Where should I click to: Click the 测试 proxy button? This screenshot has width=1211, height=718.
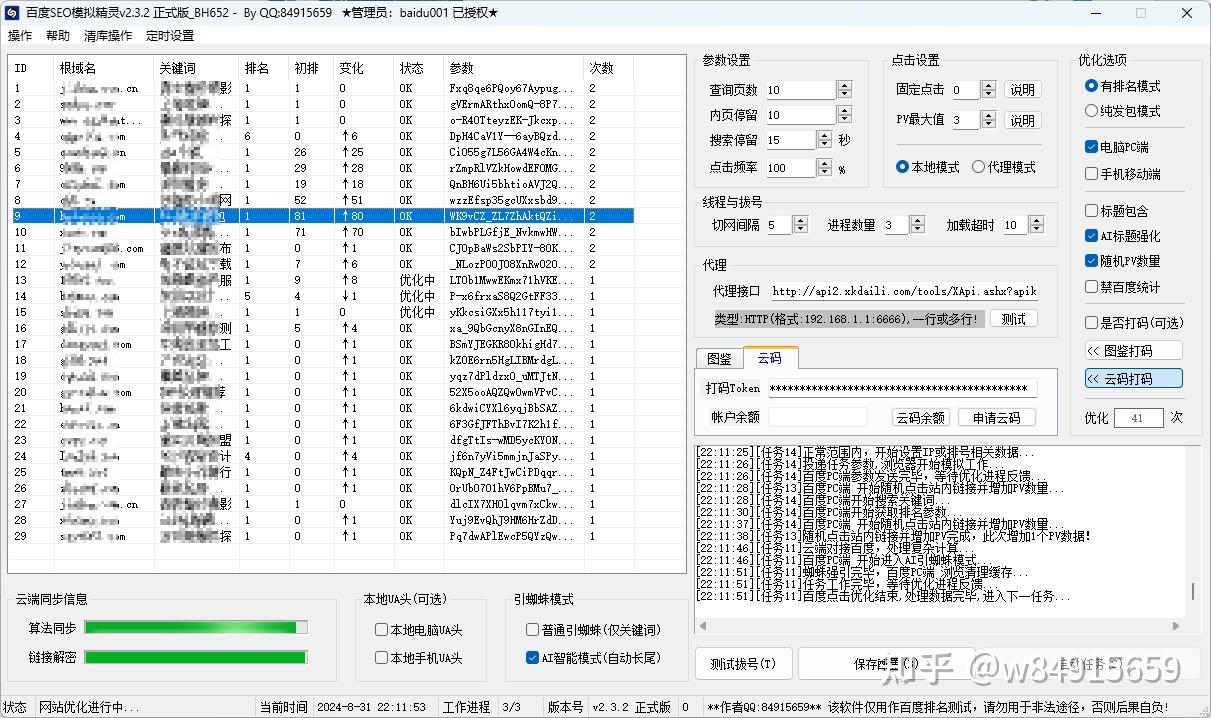[1013, 319]
